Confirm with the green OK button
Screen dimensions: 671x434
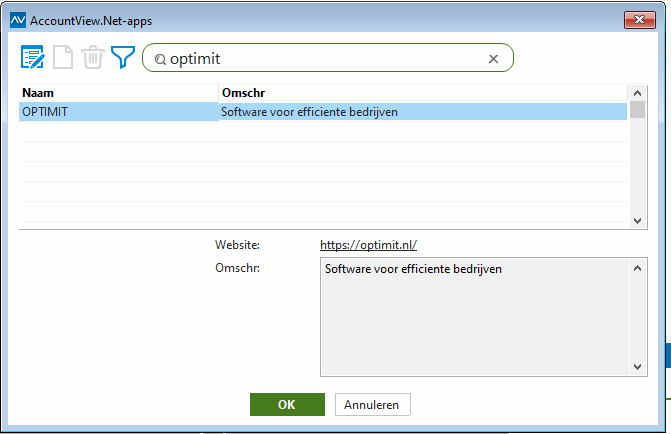pos(287,404)
